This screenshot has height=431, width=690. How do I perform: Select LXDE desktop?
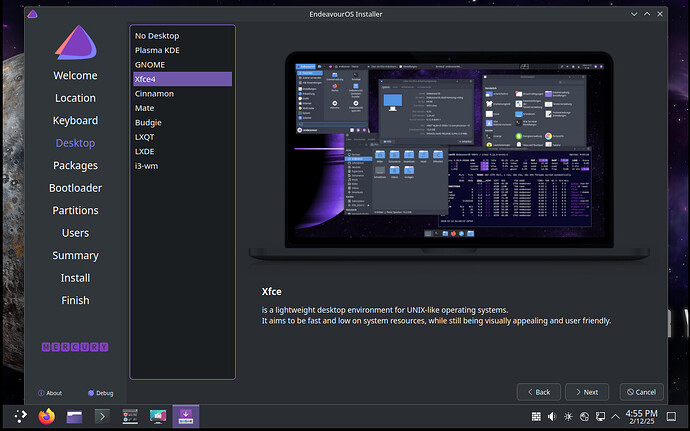[182, 151]
